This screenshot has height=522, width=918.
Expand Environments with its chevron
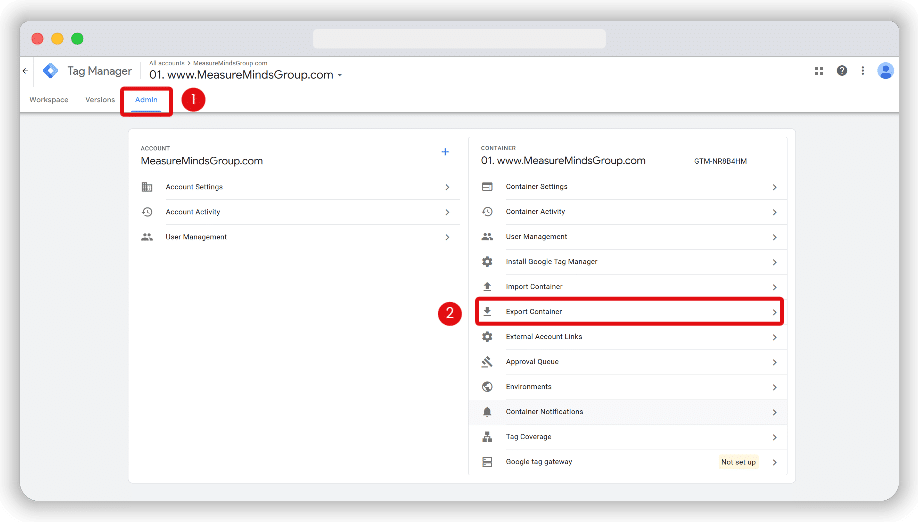[x=775, y=387]
